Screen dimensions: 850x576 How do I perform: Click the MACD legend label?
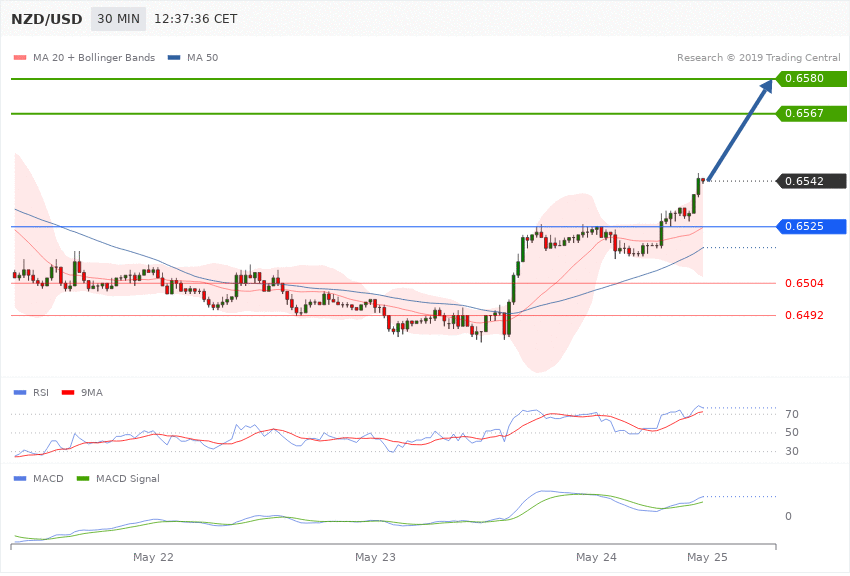[48, 478]
